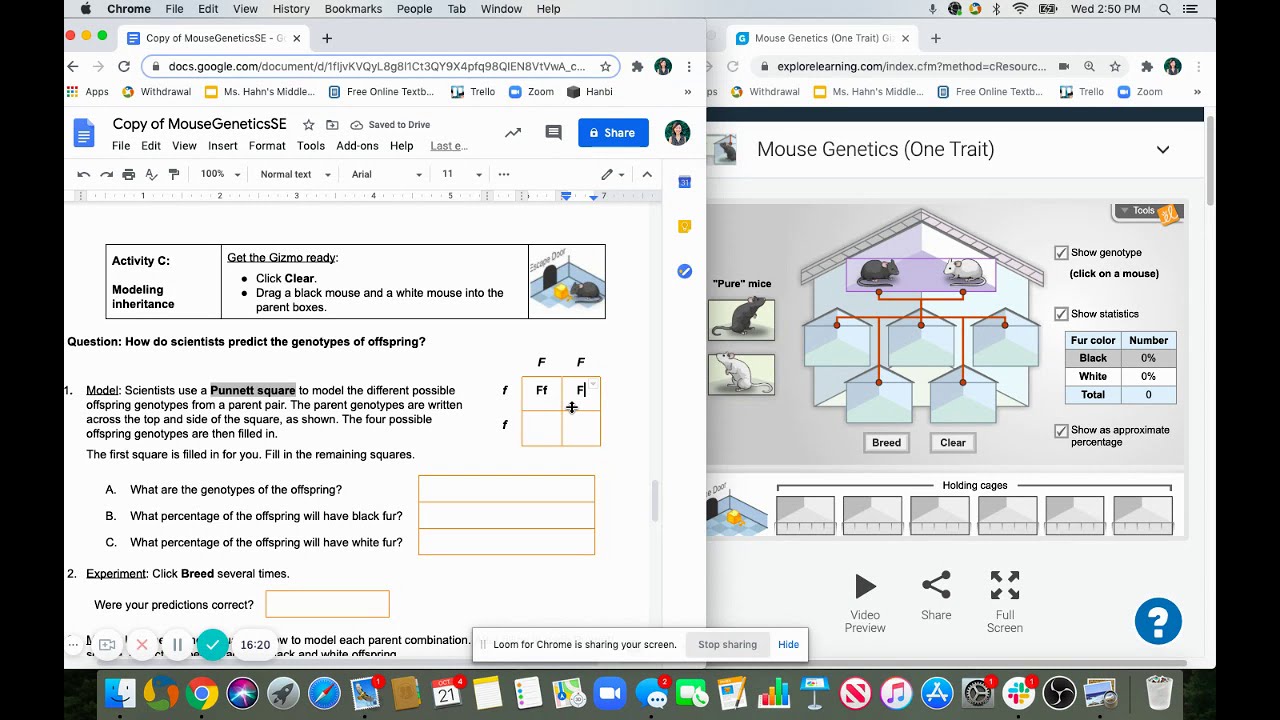Viewport: 1280px width, 720px height.
Task: Toggle Show genotype checkbox
Action: (1061, 253)
